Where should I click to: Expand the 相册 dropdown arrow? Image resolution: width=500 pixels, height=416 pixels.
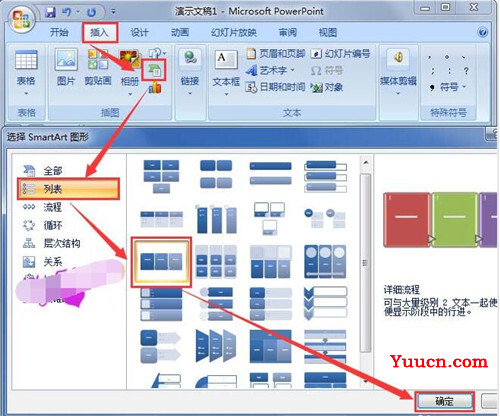pos(130,94)
